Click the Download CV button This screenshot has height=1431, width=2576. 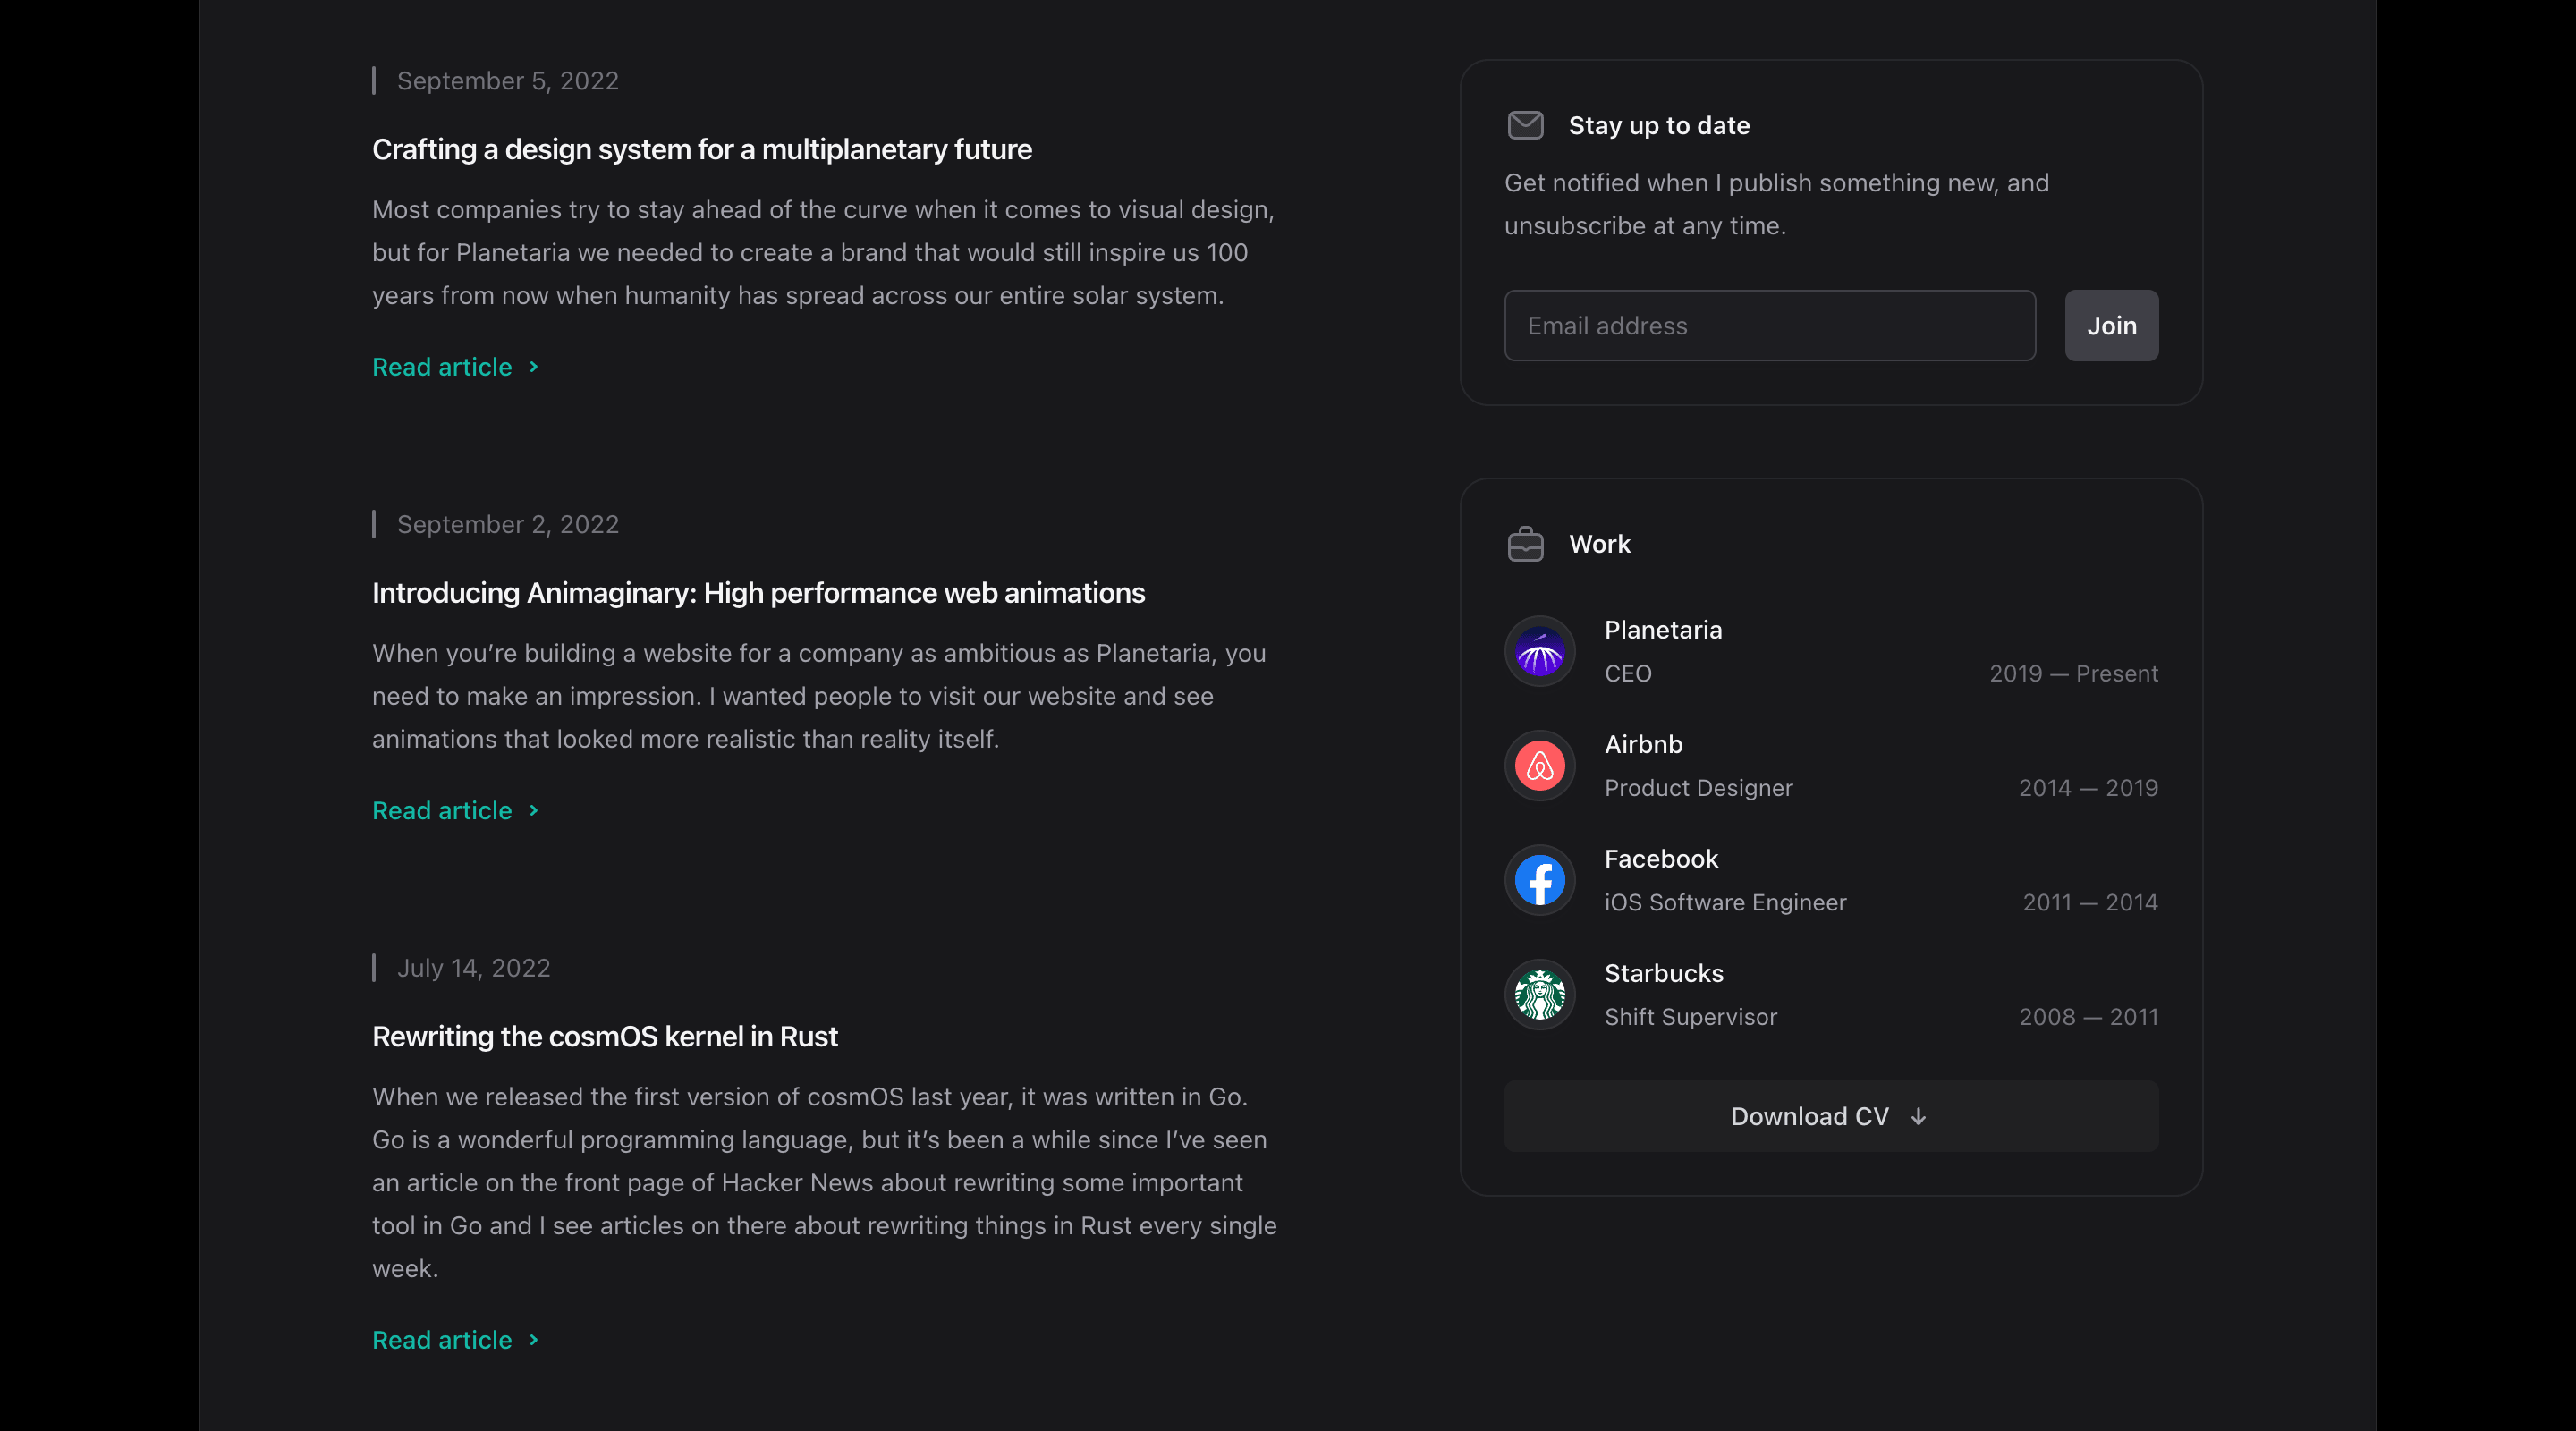[1829, 1116]
